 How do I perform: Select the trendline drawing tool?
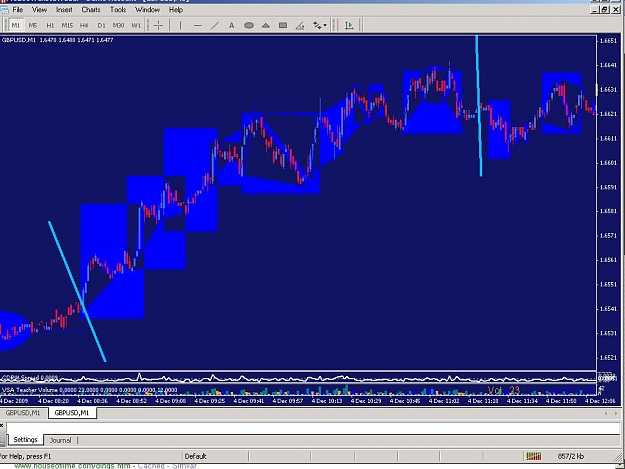214,26
